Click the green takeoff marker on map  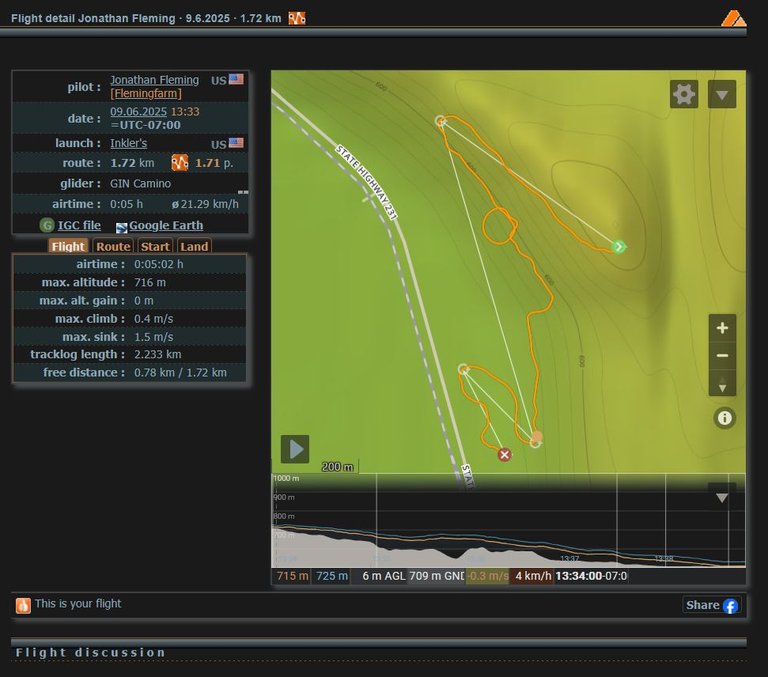619,246
